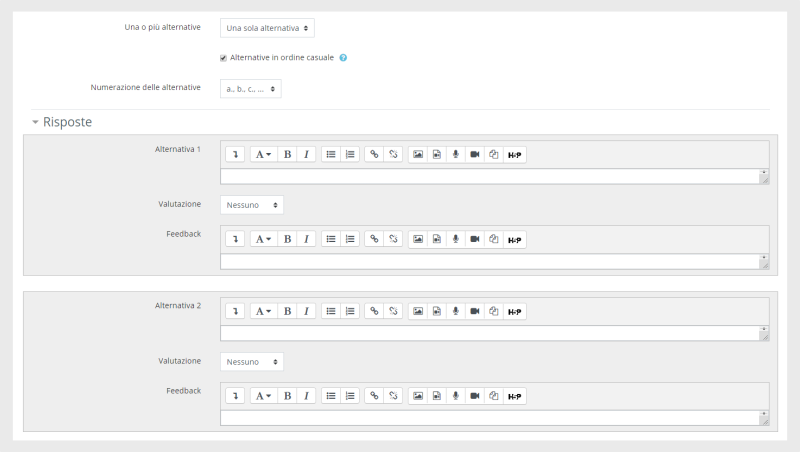800x452 pixels.
Task: Click record video icon in second Feedback editor
Action: (474, 396)
